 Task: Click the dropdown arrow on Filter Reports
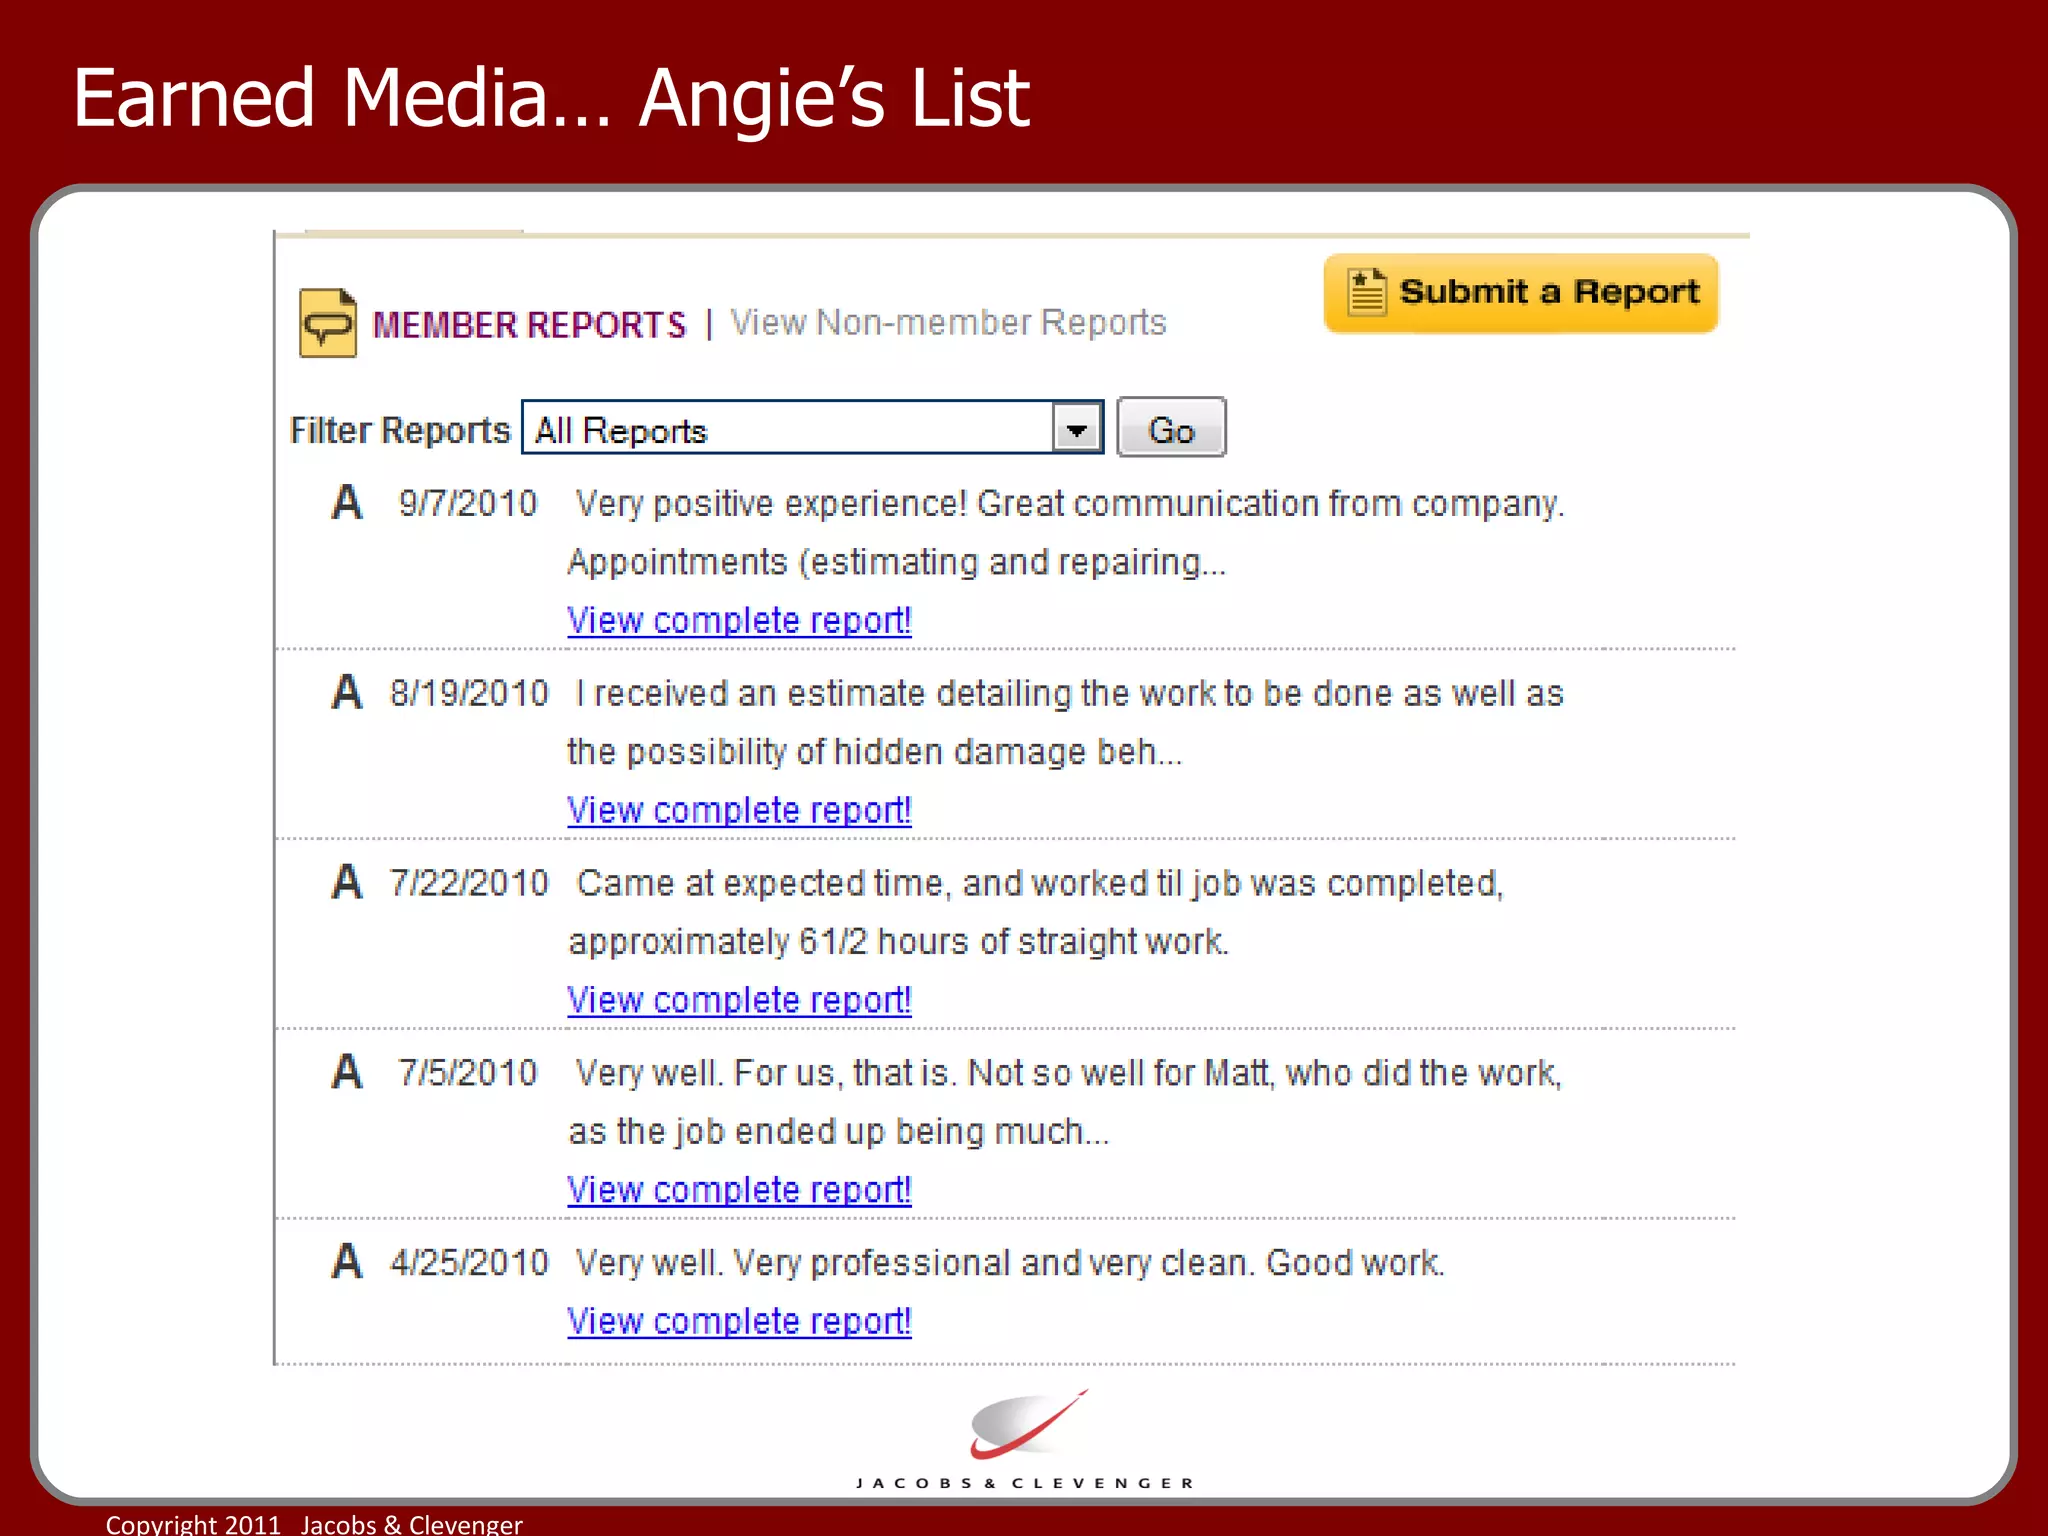point(1076,429)
